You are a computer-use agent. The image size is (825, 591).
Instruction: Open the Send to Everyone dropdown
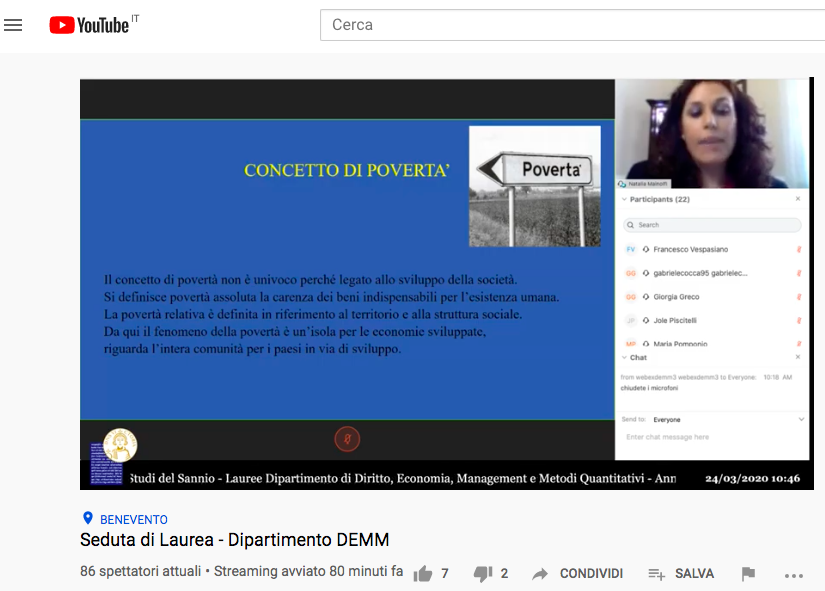pos(801,420)
